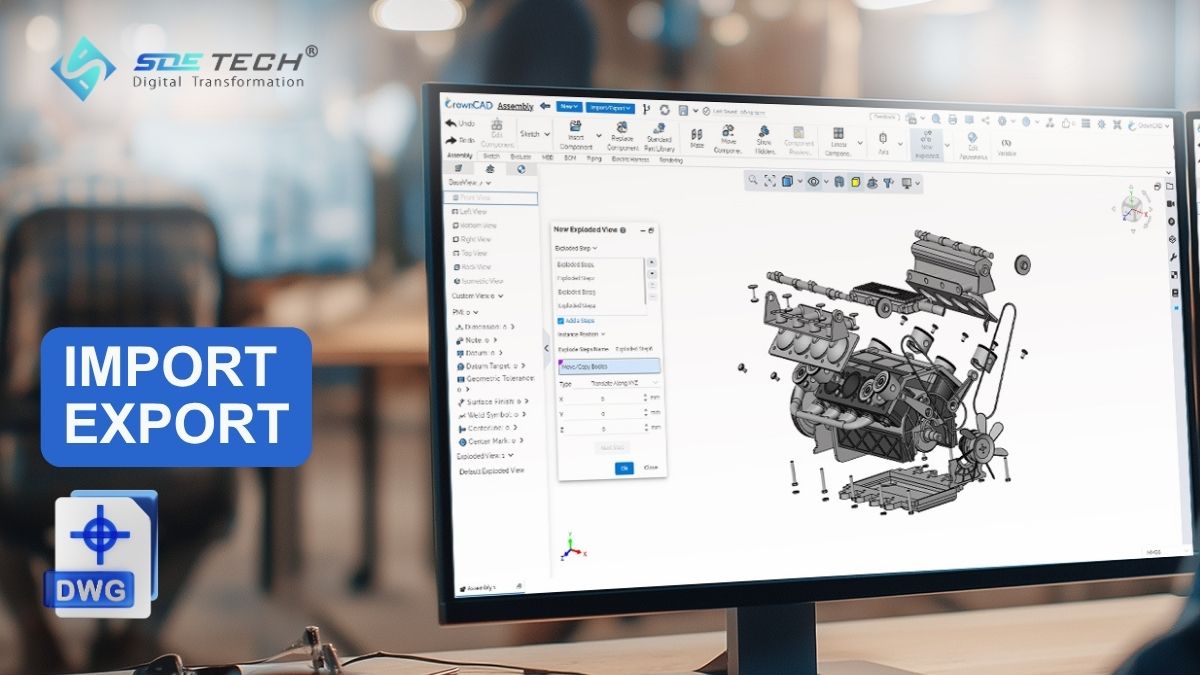
Task: Switch to the BOM ribbon tab
Action: 570,157
